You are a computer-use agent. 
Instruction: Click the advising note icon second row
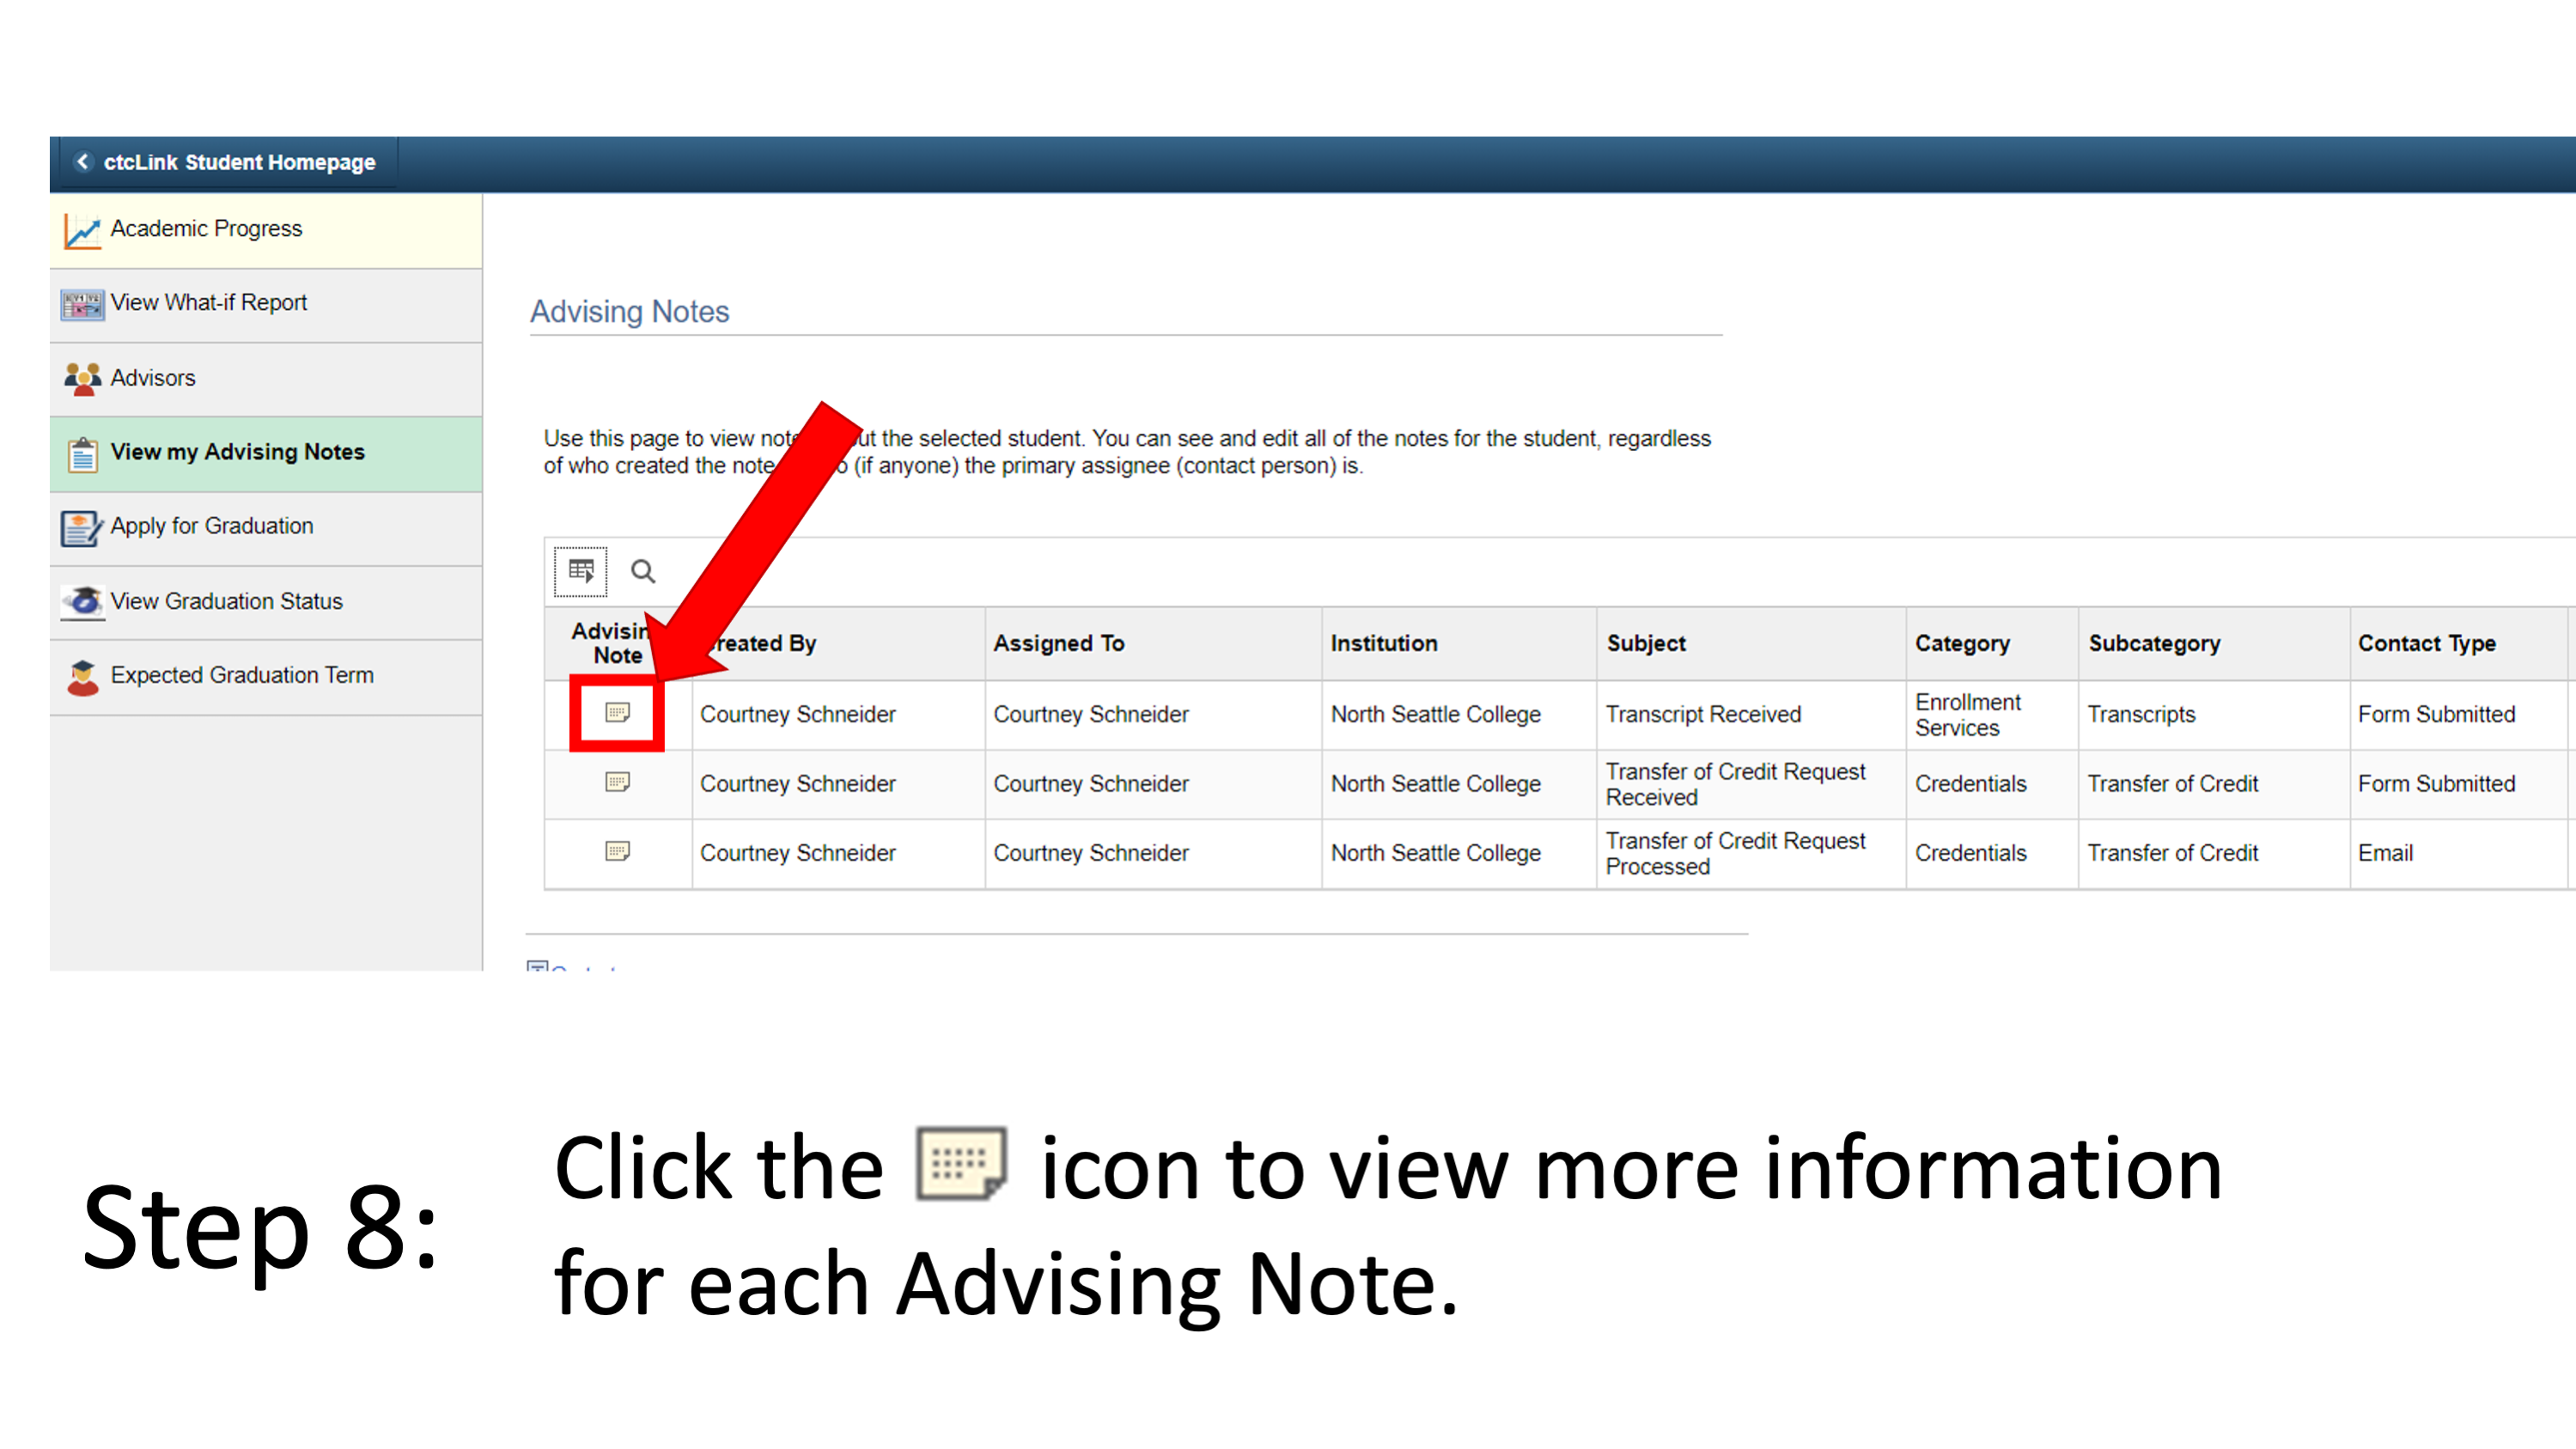pyautogui.click(x=618, y=784)
